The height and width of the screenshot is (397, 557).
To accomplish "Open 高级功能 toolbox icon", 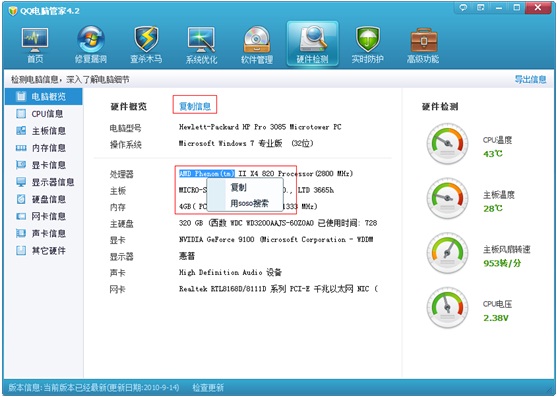I will tap(423, 45).
